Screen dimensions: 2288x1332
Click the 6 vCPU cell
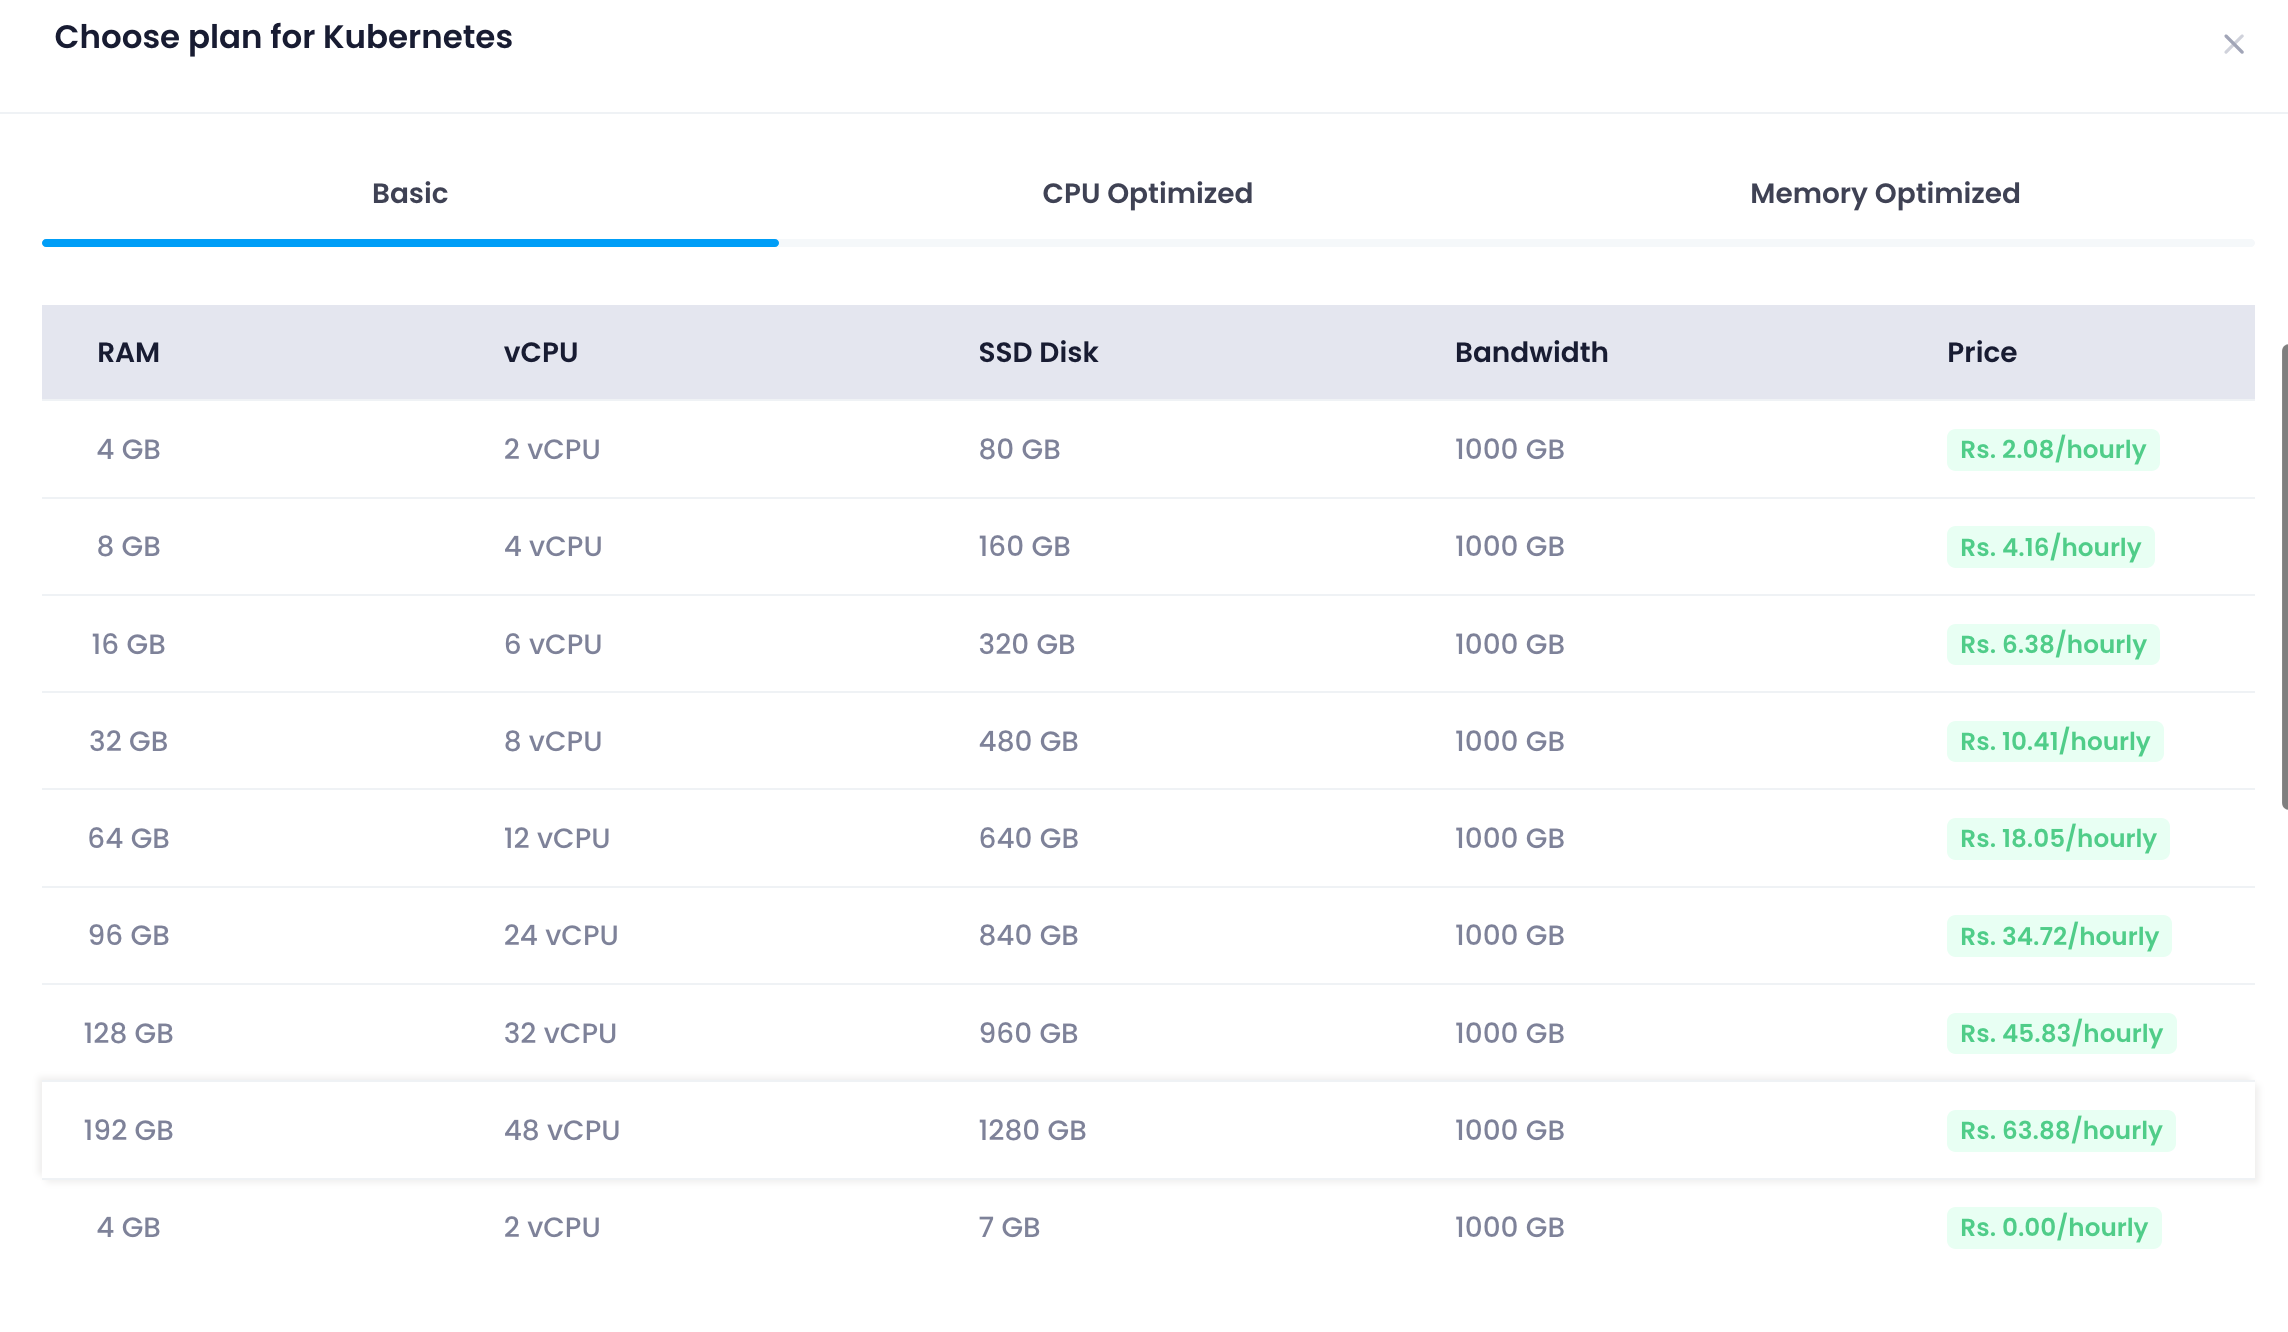pos(553,644)
